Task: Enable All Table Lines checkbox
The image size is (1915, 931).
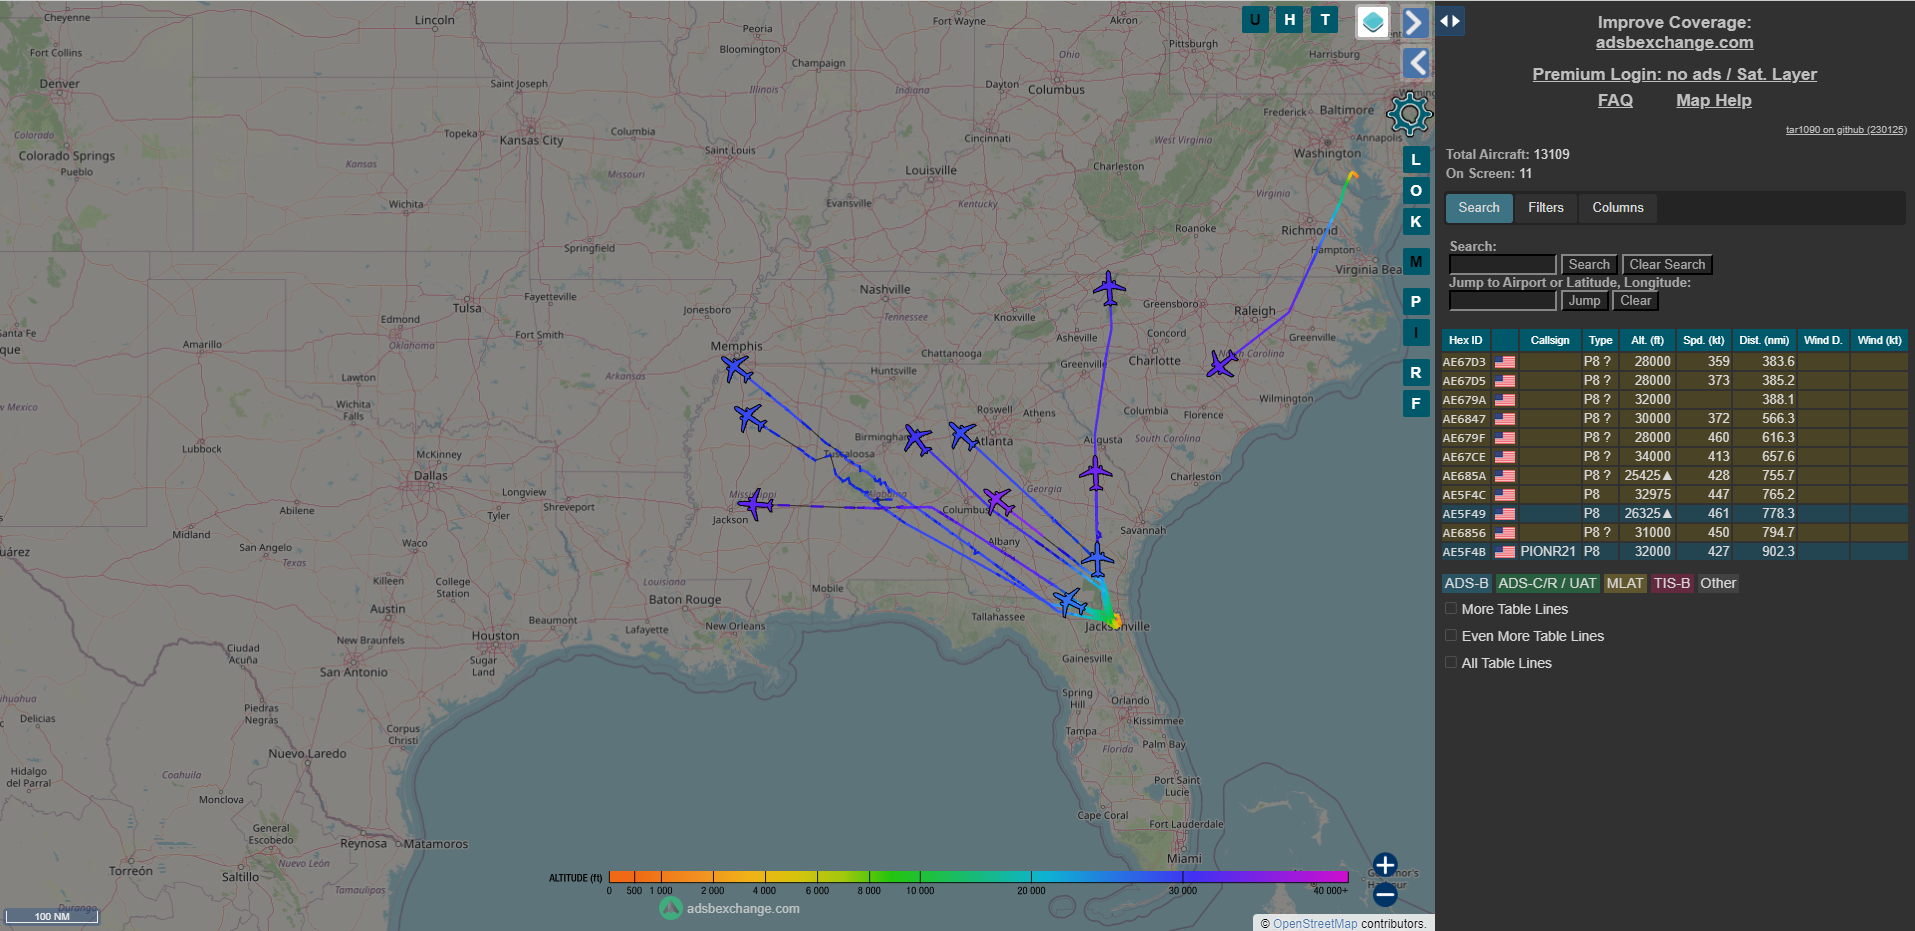Action: [x=1451, y=663]
